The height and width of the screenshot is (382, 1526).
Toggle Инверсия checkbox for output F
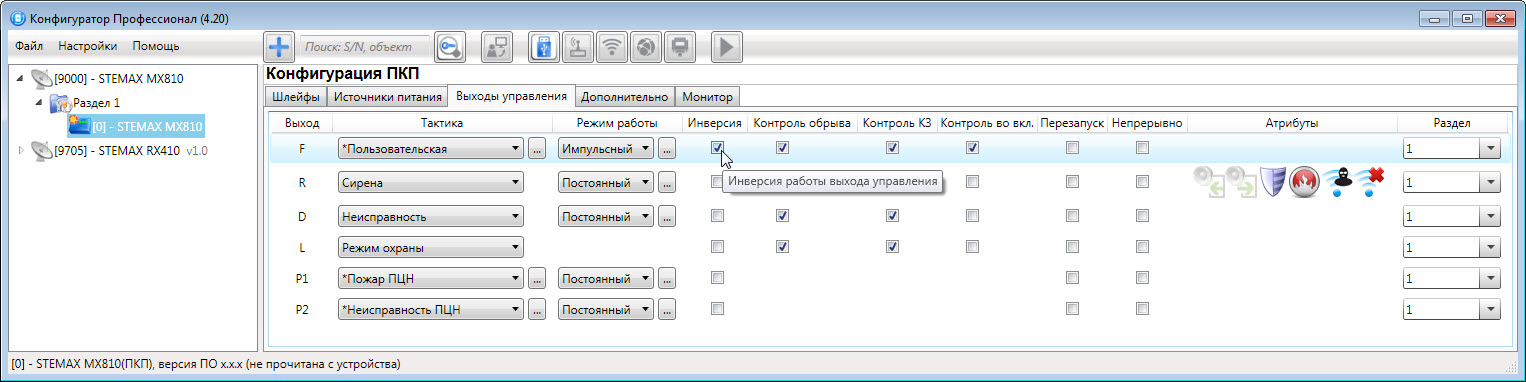(717, 147)
